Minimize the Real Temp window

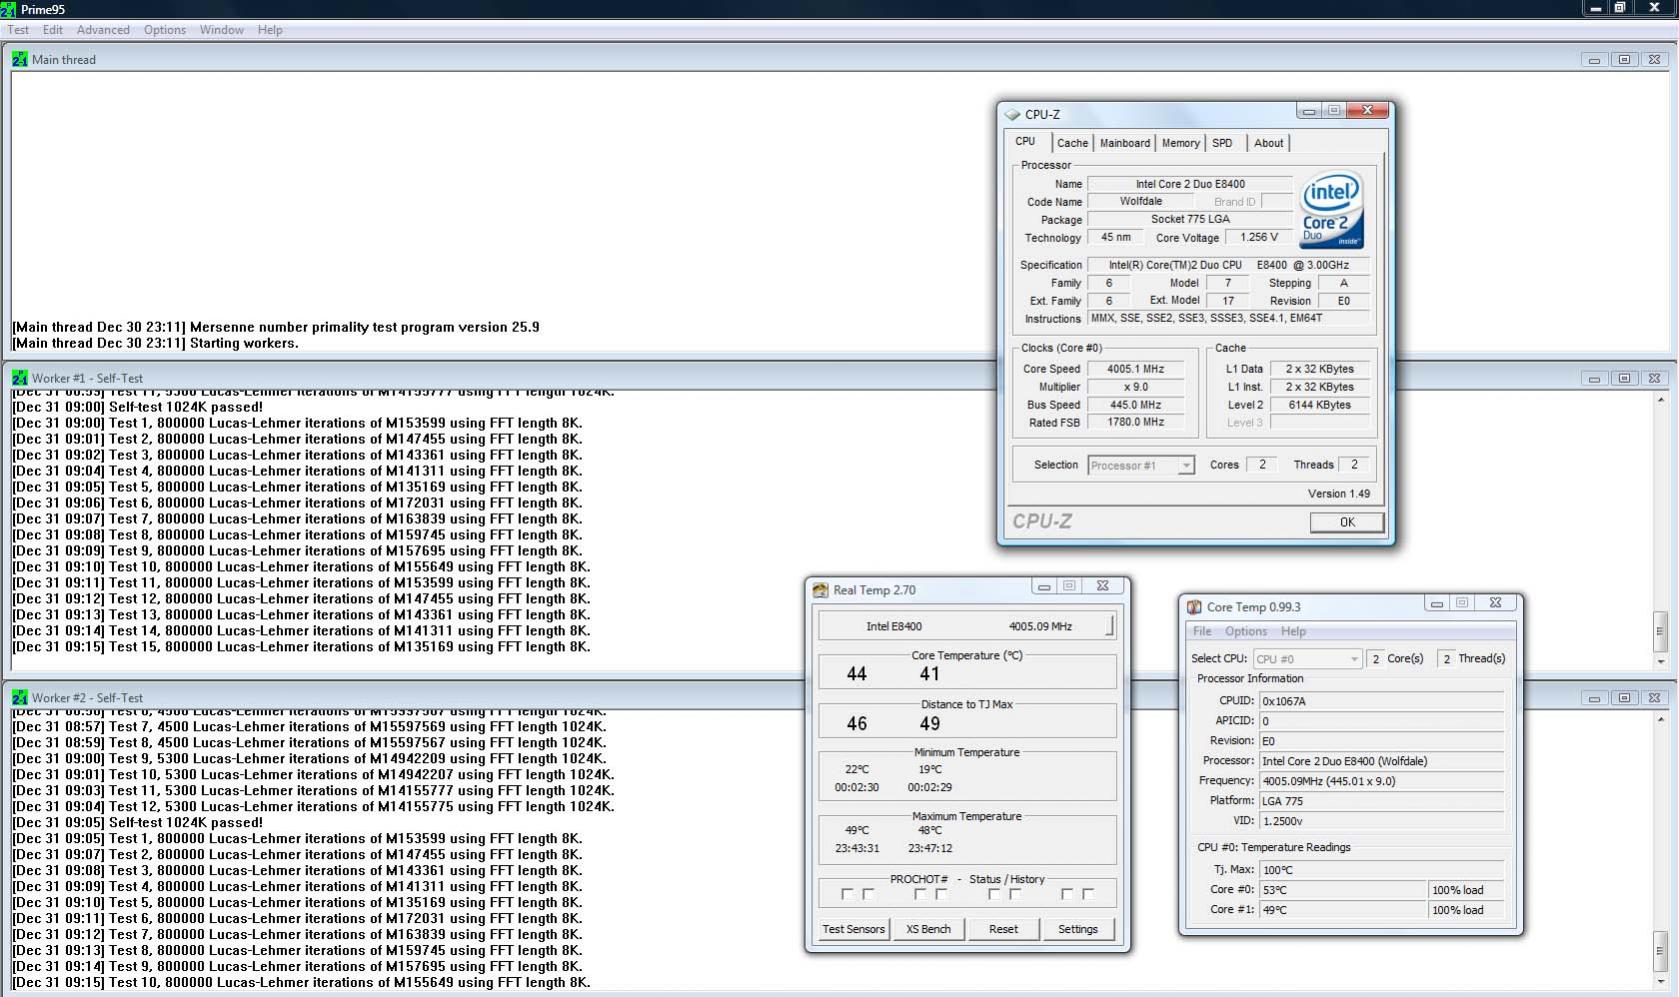coord(1044,587)
